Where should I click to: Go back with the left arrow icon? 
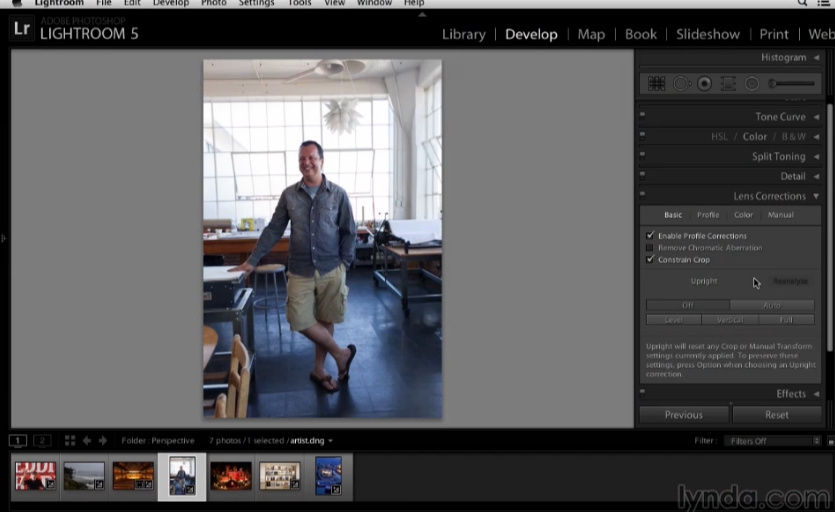pyautogui.click(x=87, y=441)
